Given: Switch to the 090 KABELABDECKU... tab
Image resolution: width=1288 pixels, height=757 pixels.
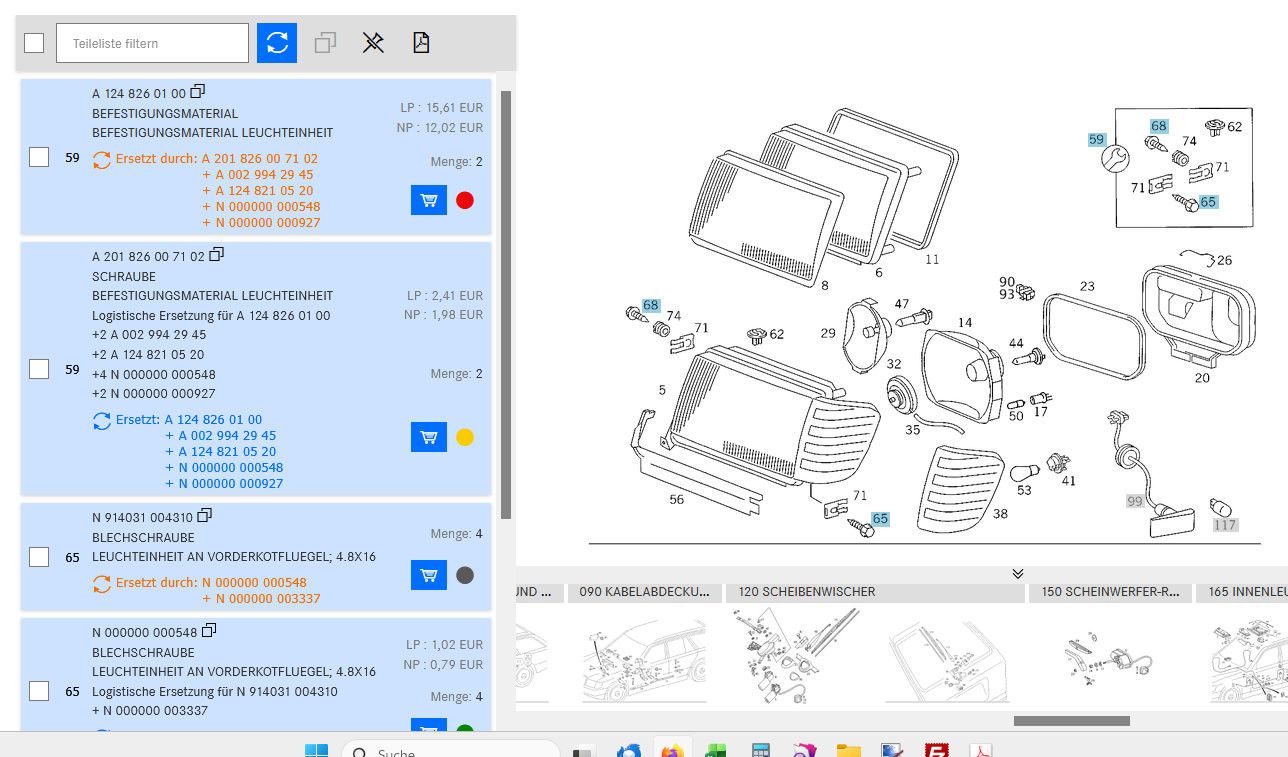Looking at the screenshot, I should pyautogui.click(x=644, y=592).
